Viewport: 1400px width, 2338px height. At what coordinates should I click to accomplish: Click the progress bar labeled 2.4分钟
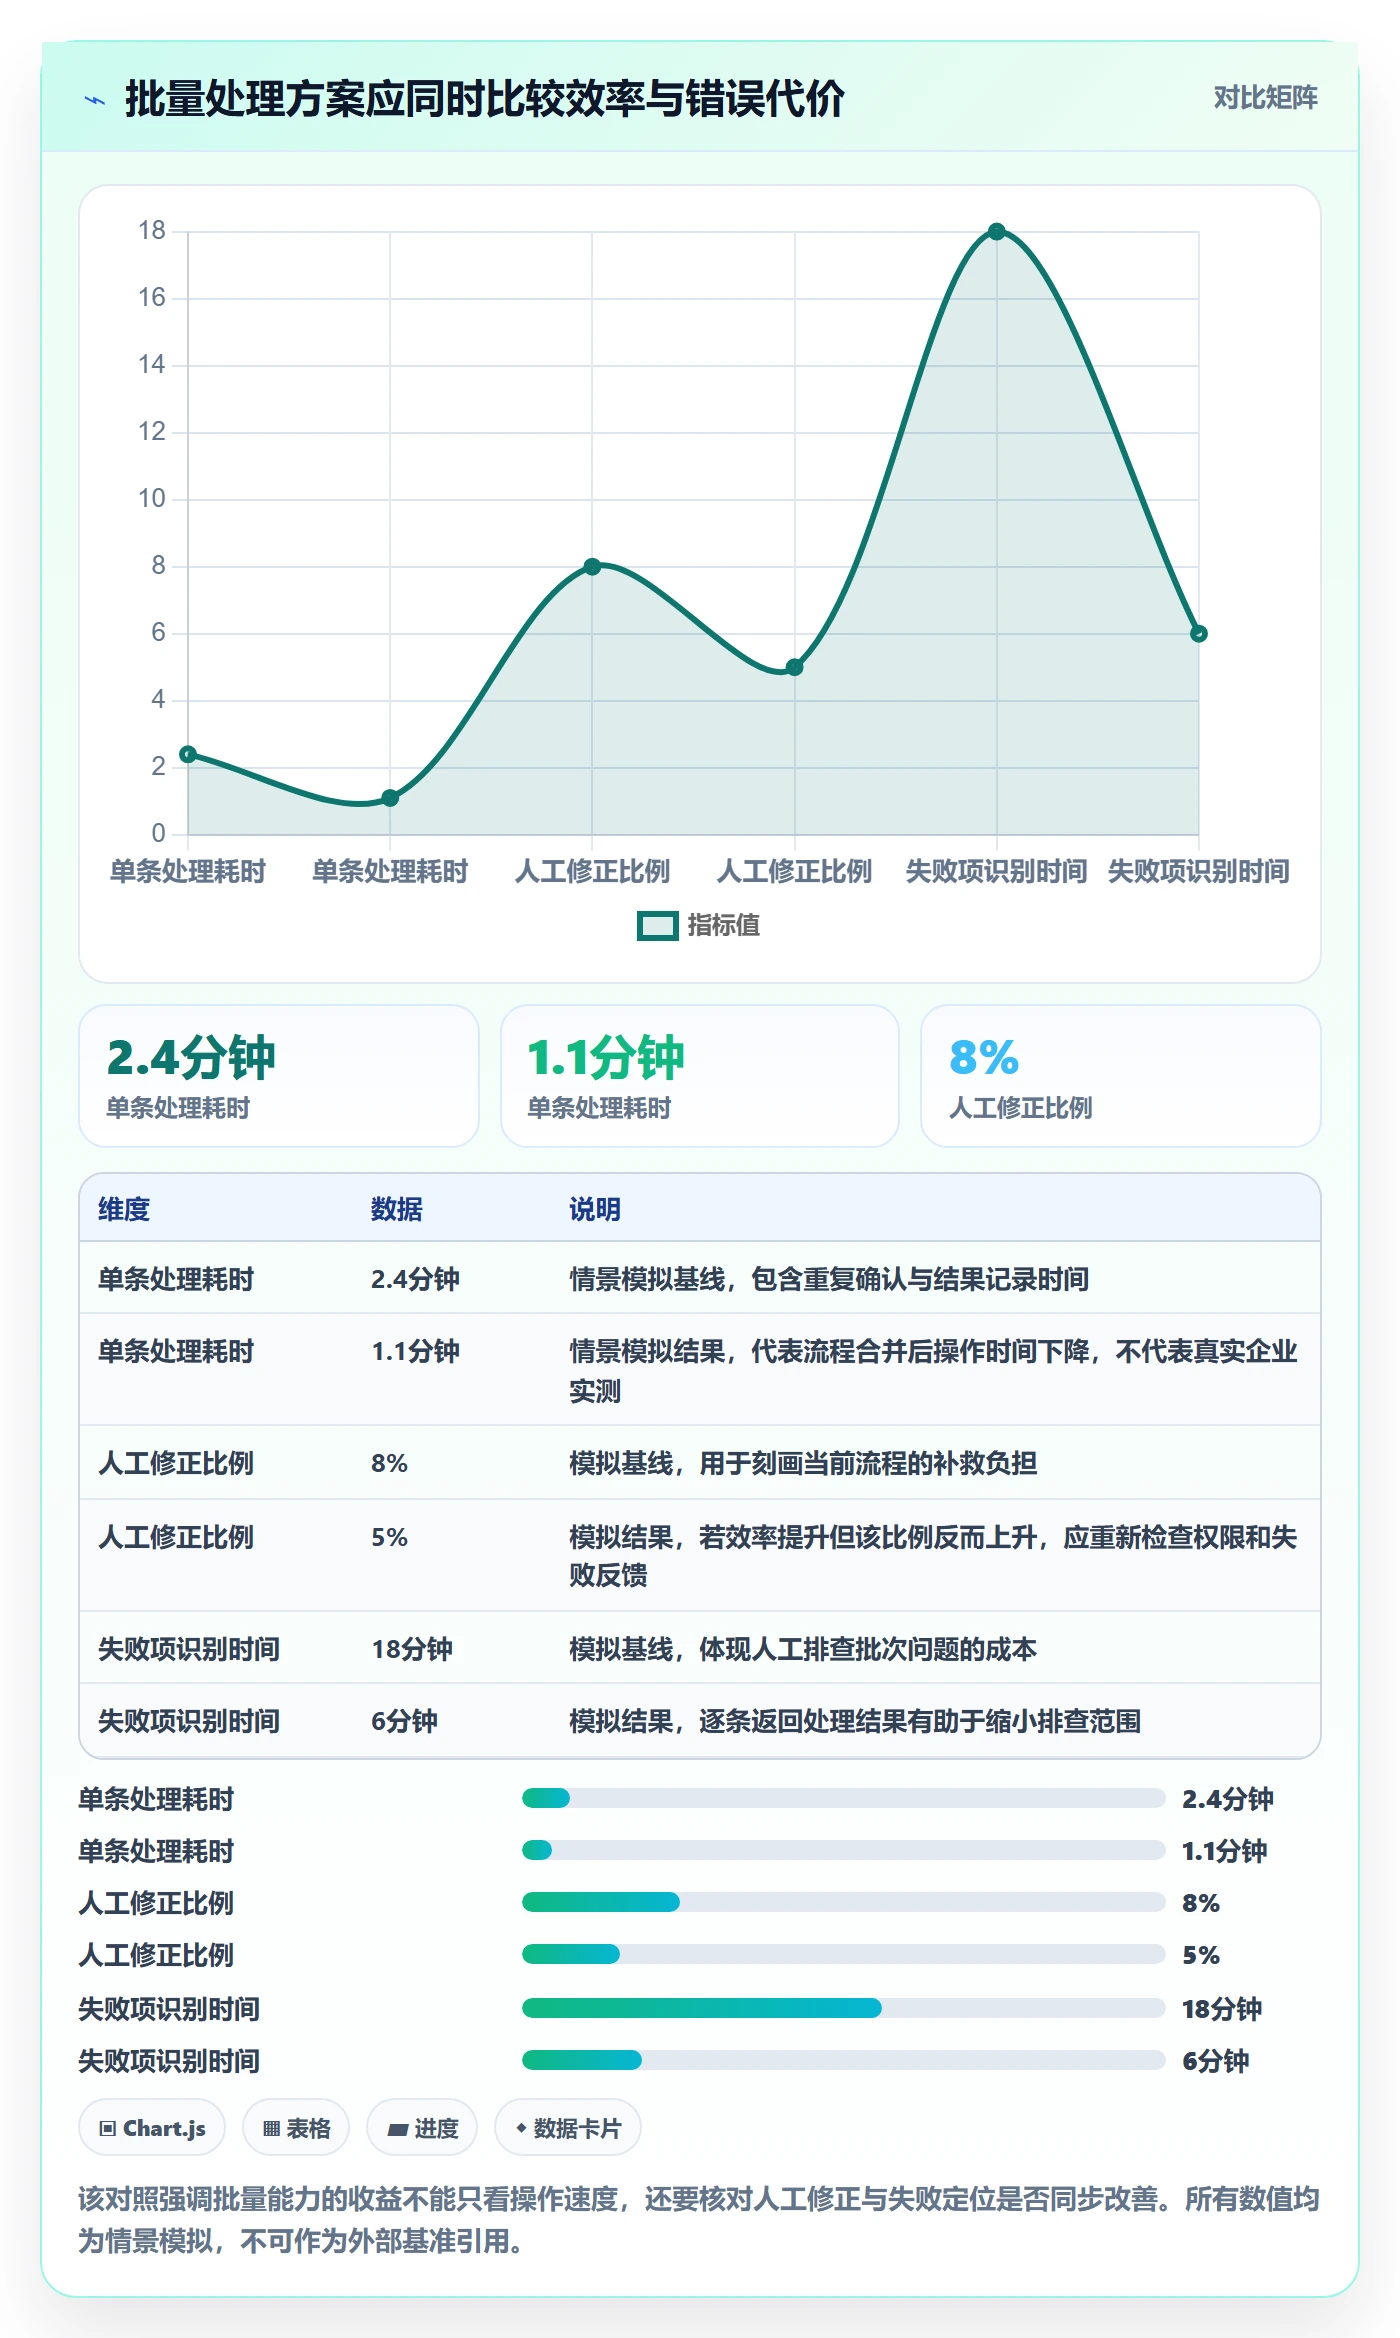843,1798
